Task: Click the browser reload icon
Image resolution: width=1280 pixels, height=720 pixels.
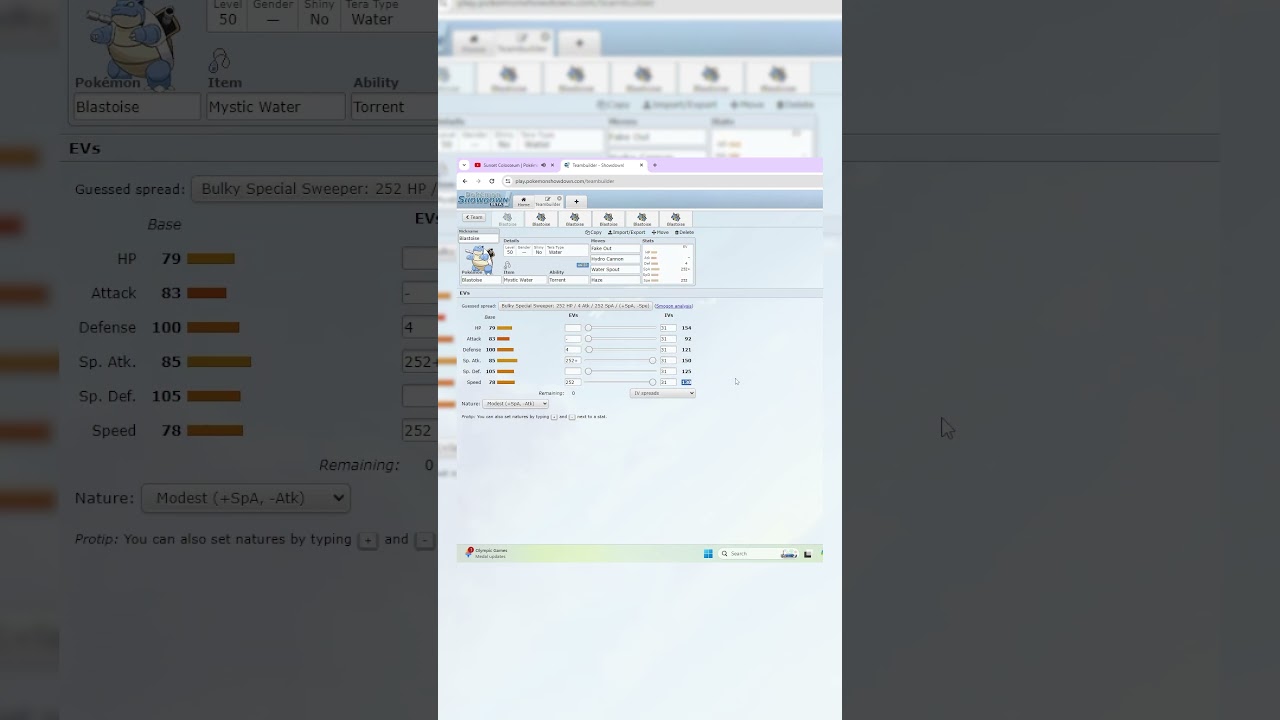Action: pos(491,181)
